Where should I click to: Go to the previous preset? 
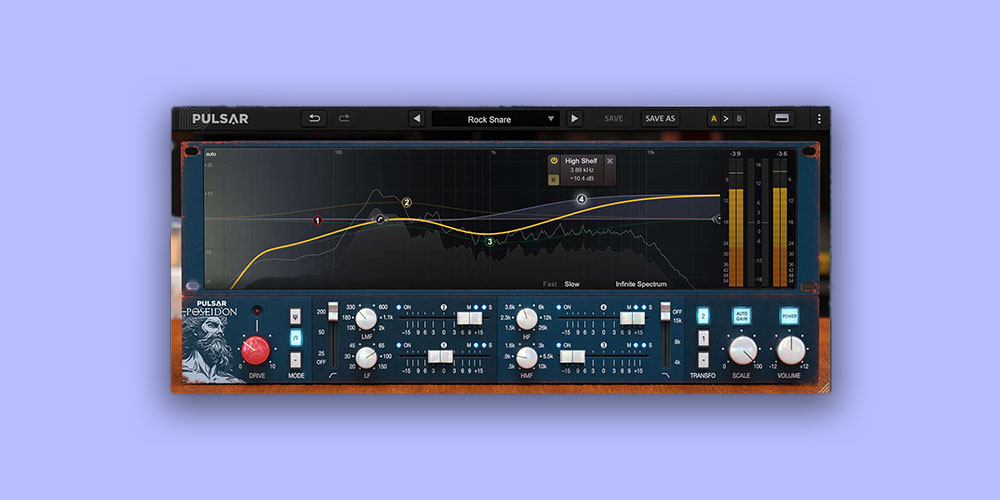pyautogui.click(x=417, y=119)
